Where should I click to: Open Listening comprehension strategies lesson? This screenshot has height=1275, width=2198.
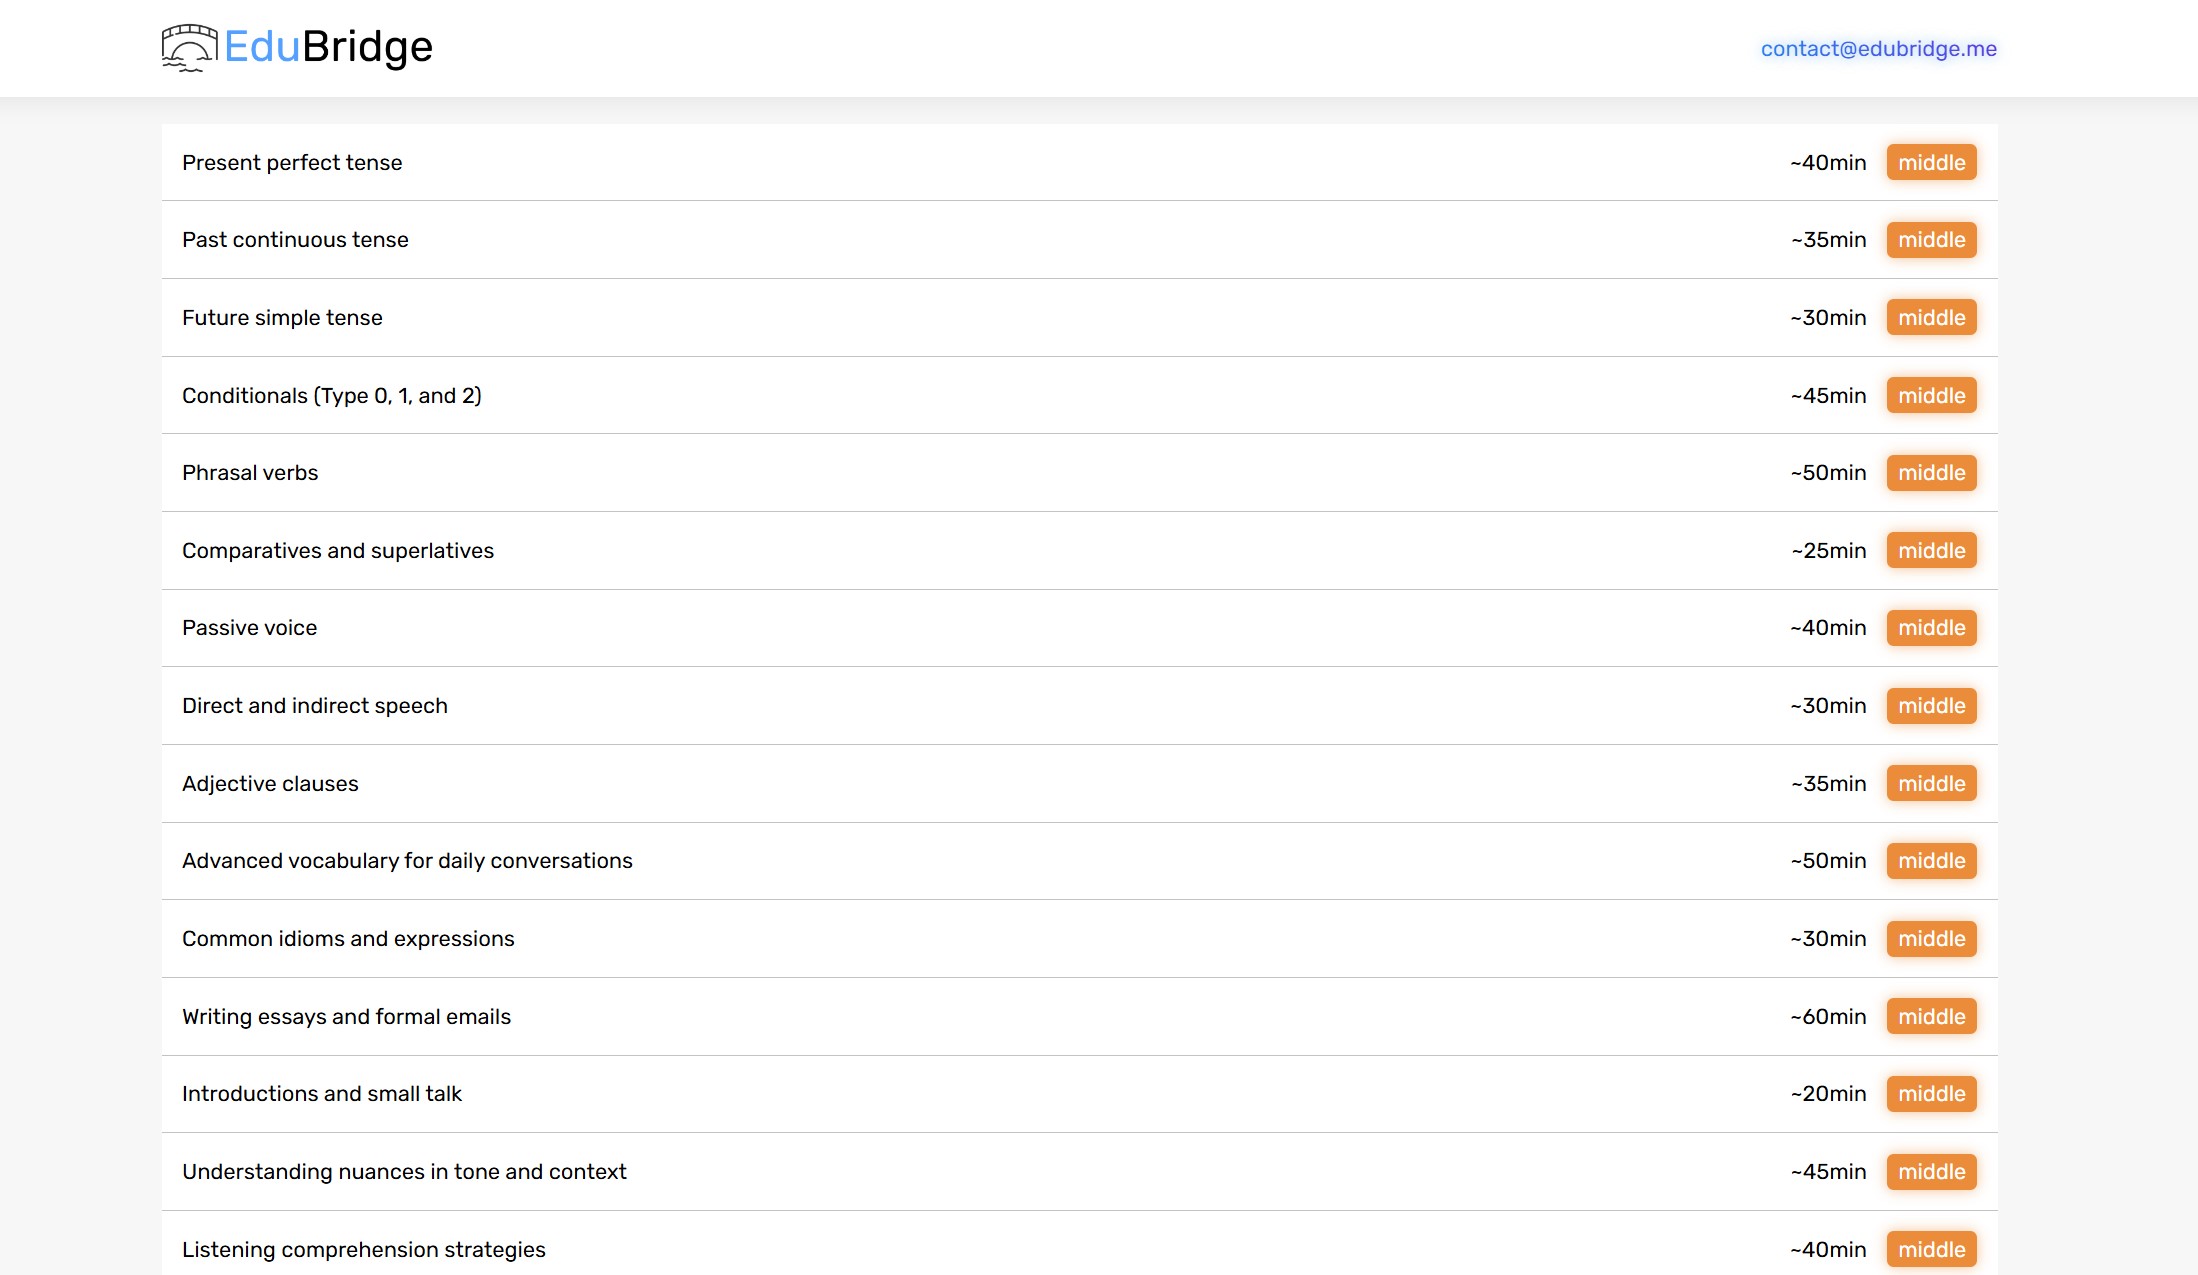point(363,1250)
